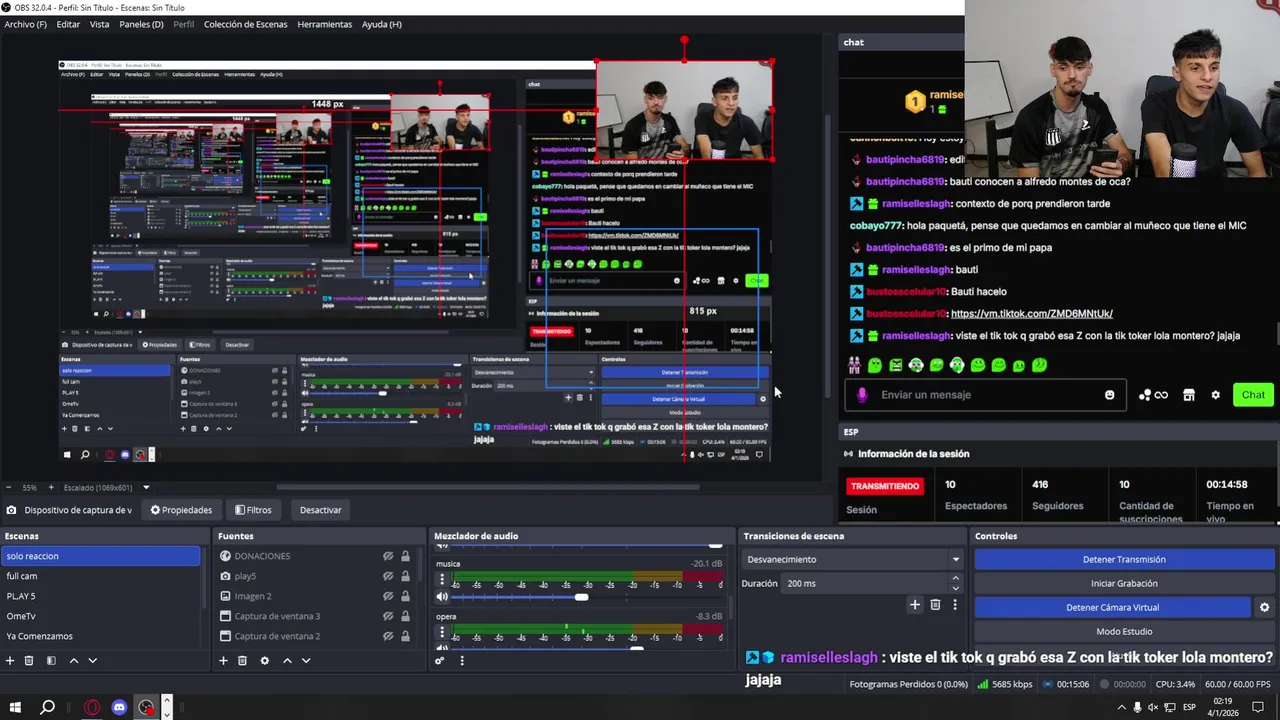
Task: Increase transition duration with up stepper
Action: [955, 578]
